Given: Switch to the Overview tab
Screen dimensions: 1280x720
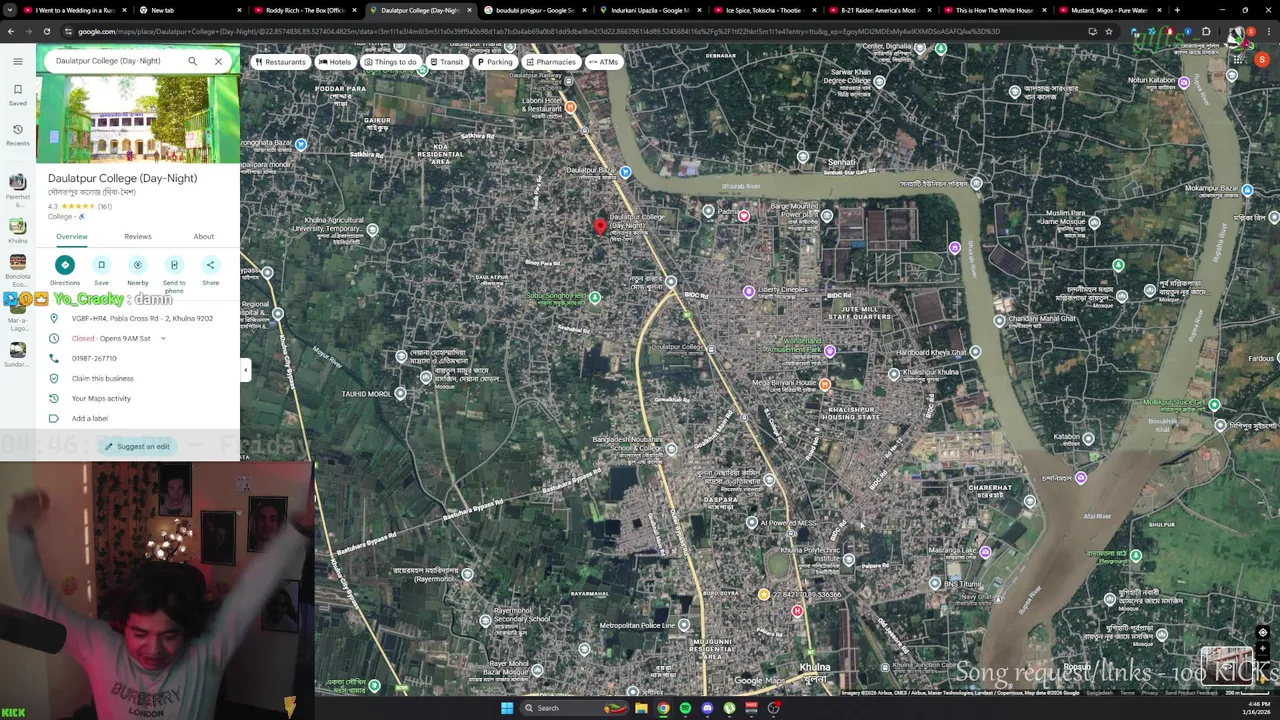Looking at the screenshot, I should tap(72, 237).
